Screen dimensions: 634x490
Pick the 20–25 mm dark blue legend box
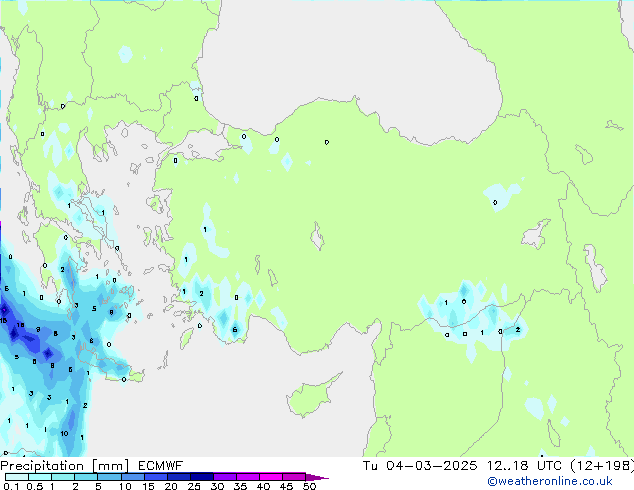pyautogui.click(x=178, y=477)
